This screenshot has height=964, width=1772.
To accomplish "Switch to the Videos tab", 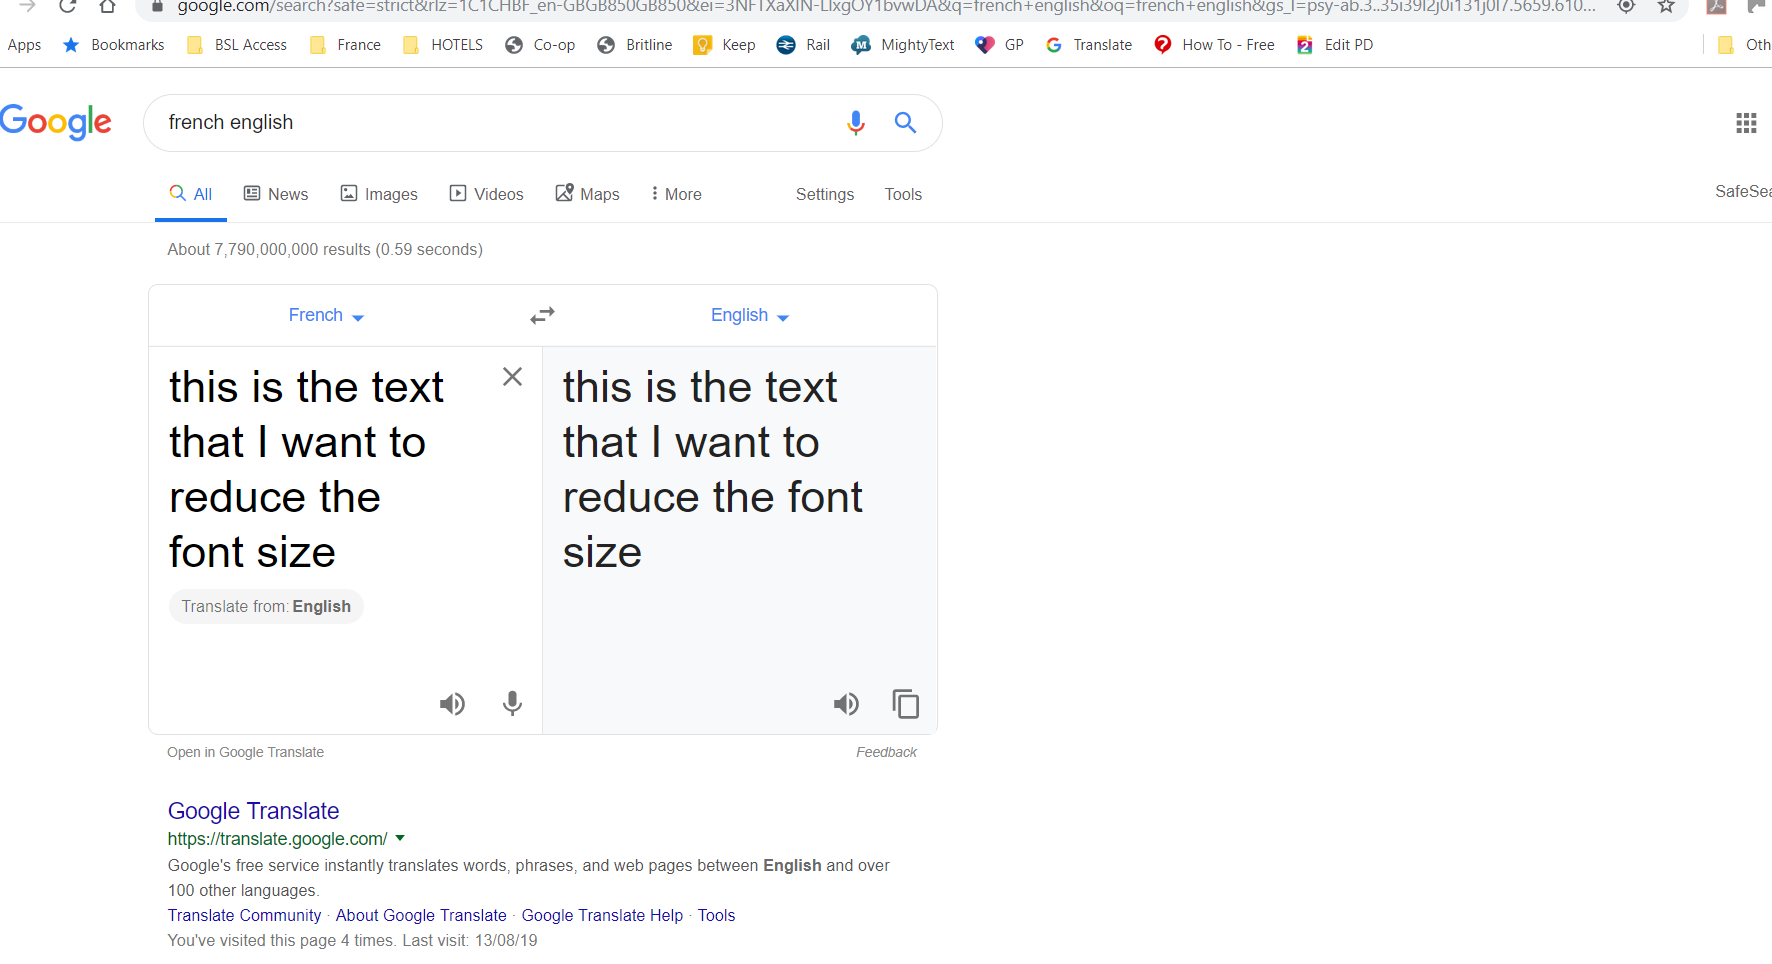I will 486,194.
